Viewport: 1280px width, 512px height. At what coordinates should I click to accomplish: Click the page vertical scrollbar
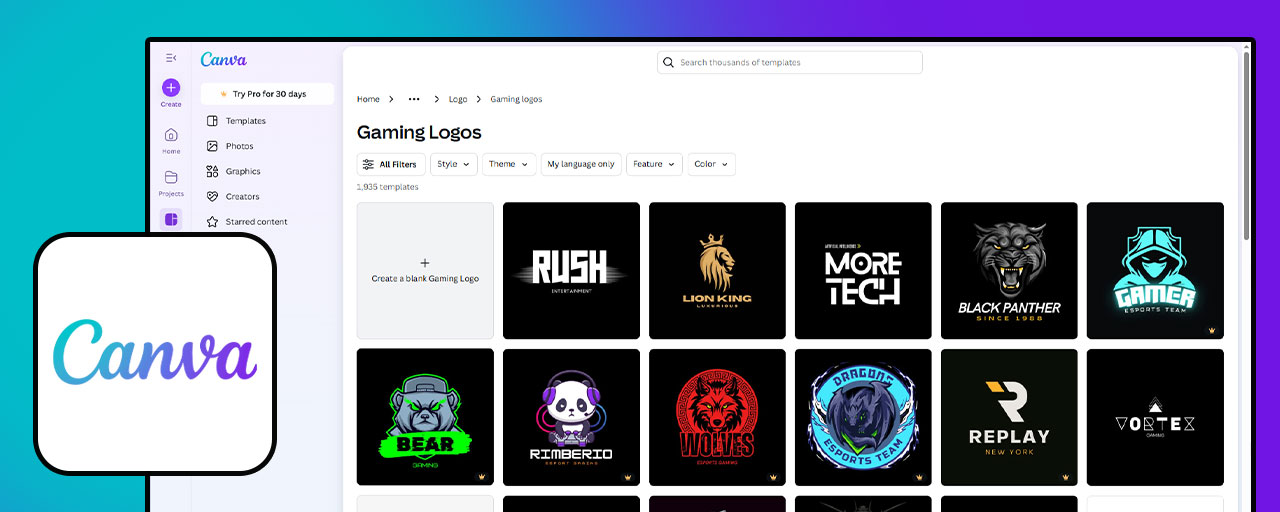(1246, 145)
